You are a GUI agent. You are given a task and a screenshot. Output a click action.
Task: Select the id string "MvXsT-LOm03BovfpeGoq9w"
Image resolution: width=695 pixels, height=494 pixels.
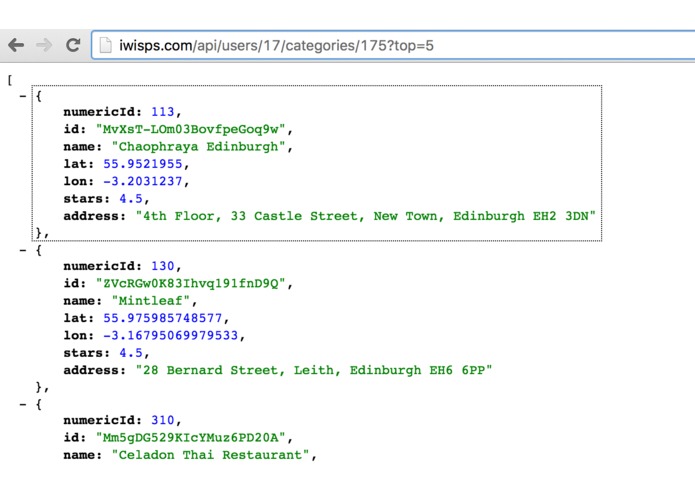click(x=191, y=129)
